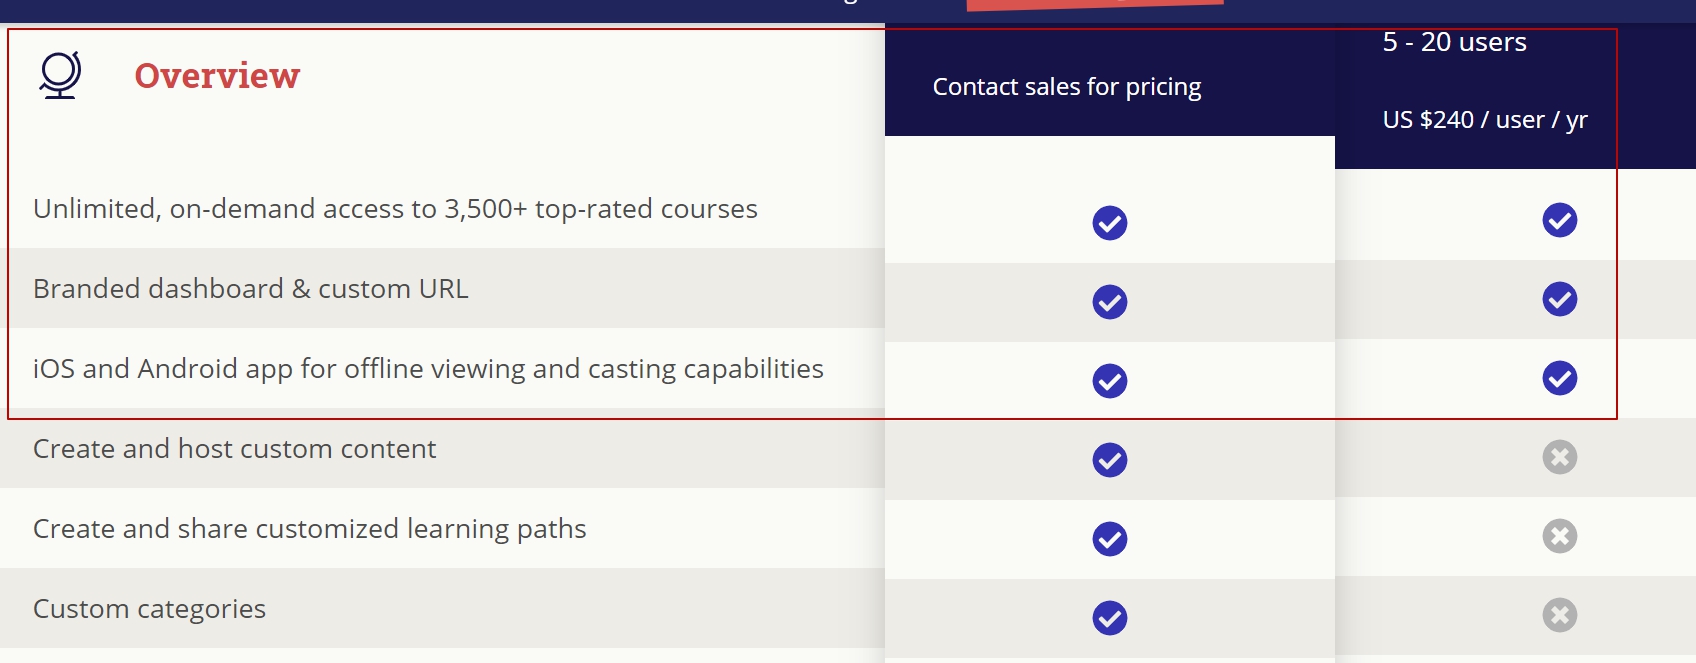Click the 5 - 20 users plan label
The image size is (1696, 663).
(x=1454, y=42)
